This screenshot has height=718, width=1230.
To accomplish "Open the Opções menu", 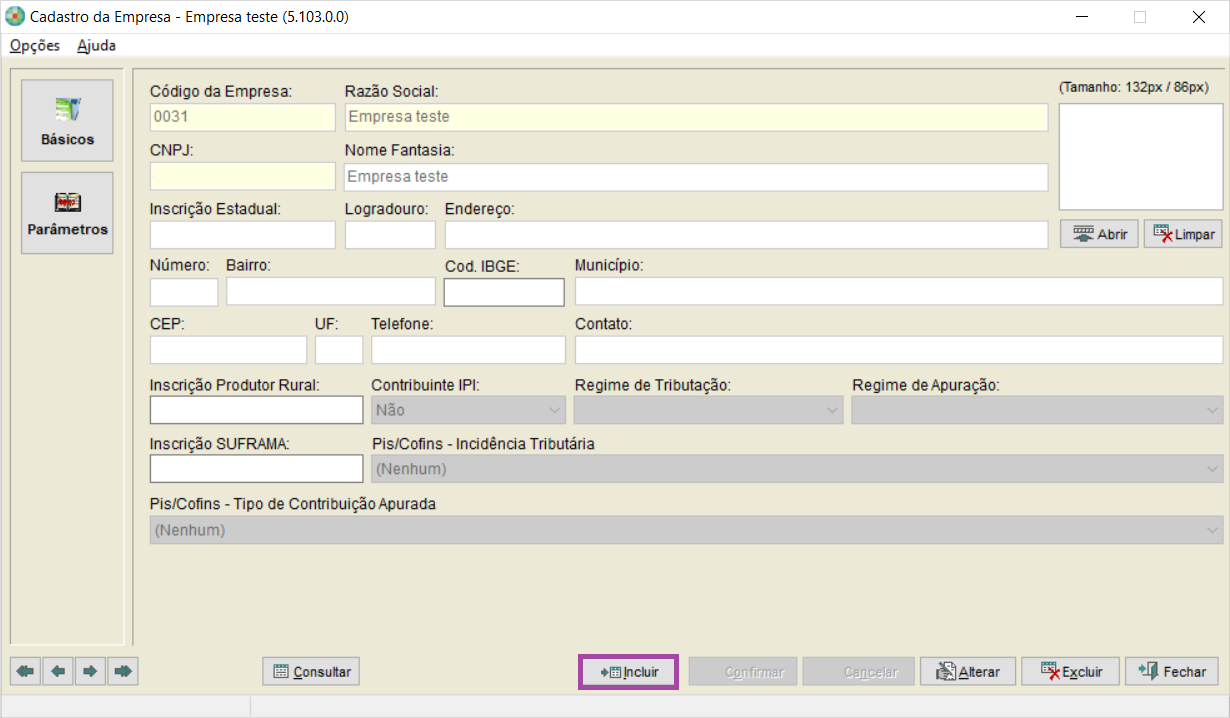I will coord(35,45).
